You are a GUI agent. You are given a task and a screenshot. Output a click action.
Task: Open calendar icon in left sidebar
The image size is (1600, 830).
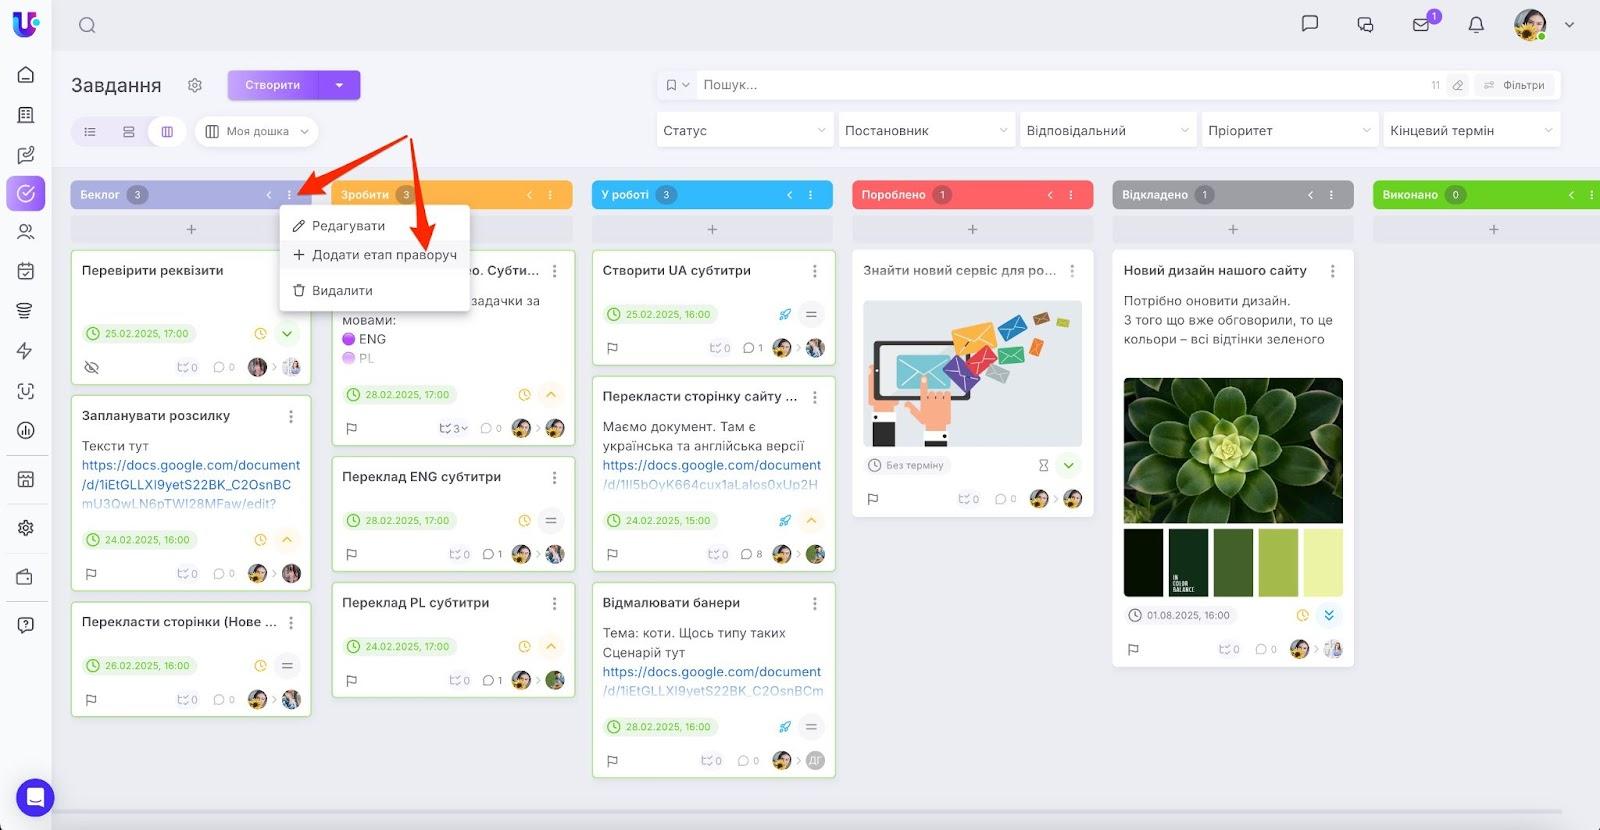pos(26,271)
